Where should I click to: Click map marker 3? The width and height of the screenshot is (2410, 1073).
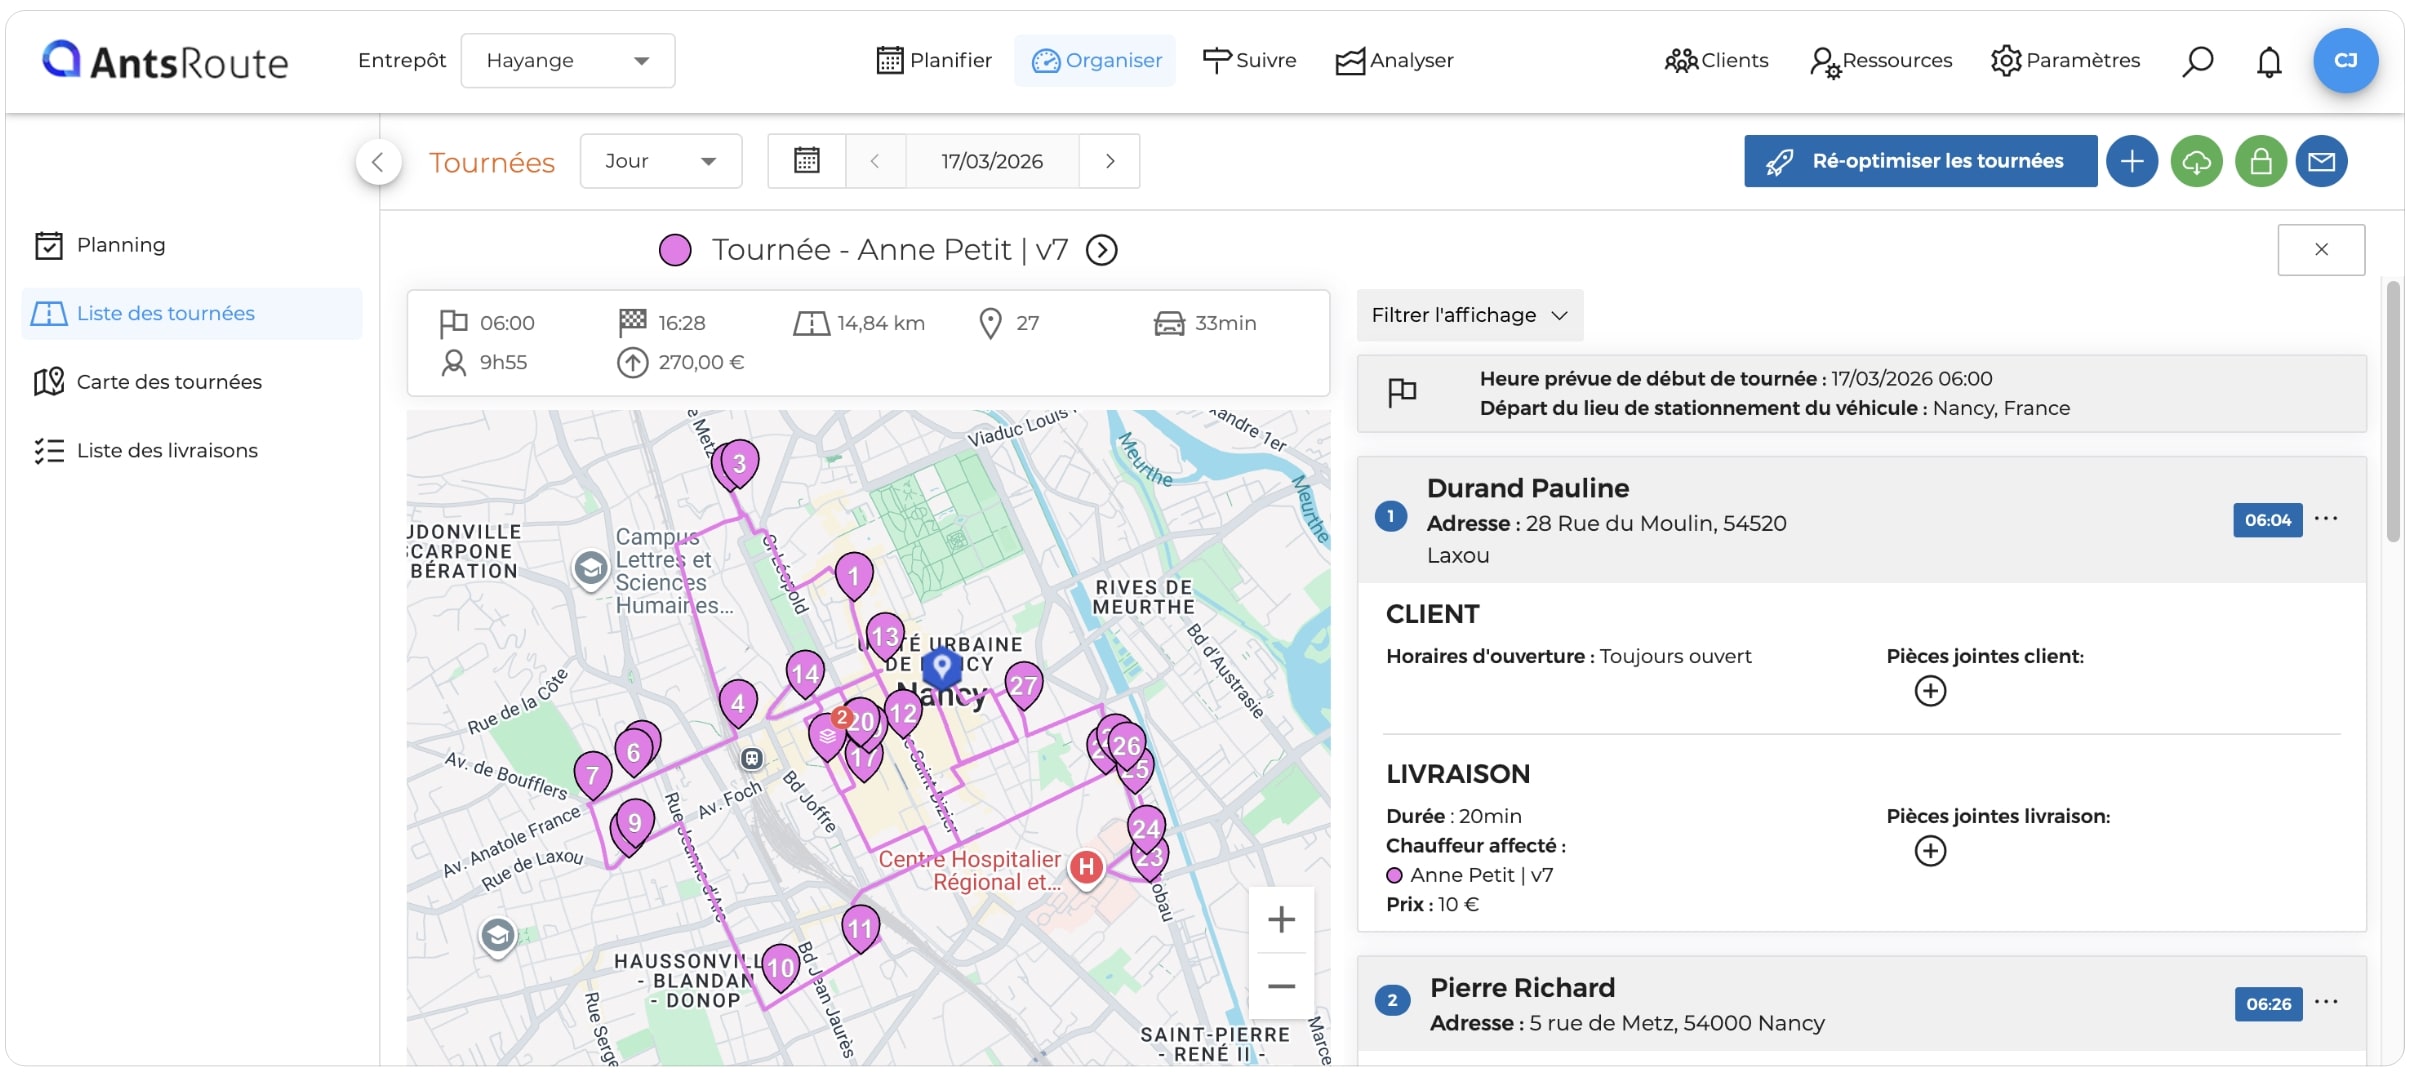pyautogui.click(x=739, y=464)
